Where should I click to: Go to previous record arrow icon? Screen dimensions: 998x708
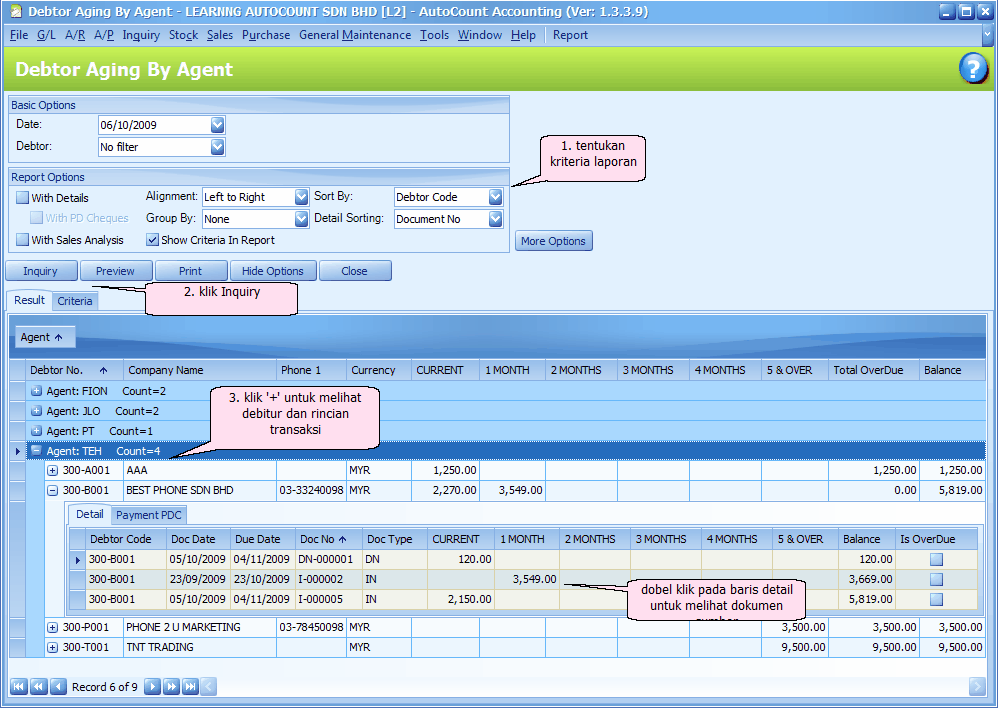coord(58,687)
